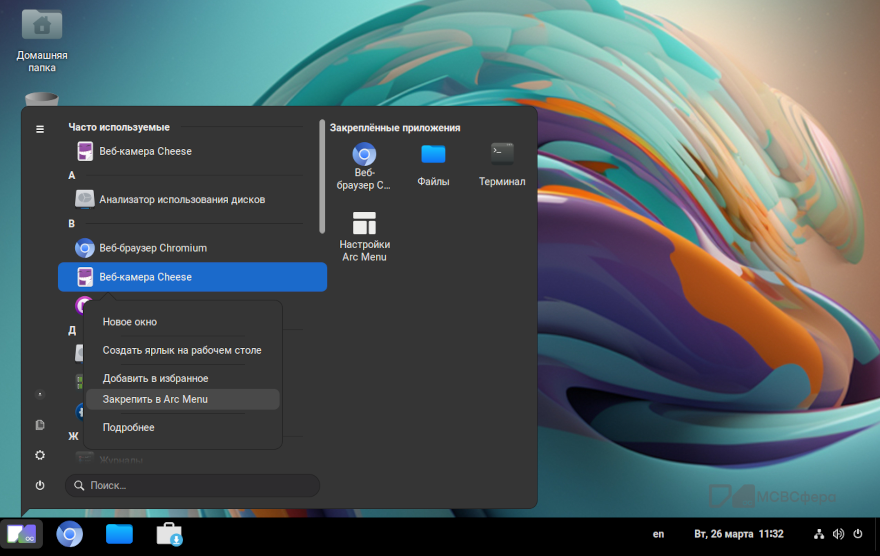The height and width of the screenshot is (556, 880).
Task: Open the date and time calendar panel
Action: tap(738, 534)
